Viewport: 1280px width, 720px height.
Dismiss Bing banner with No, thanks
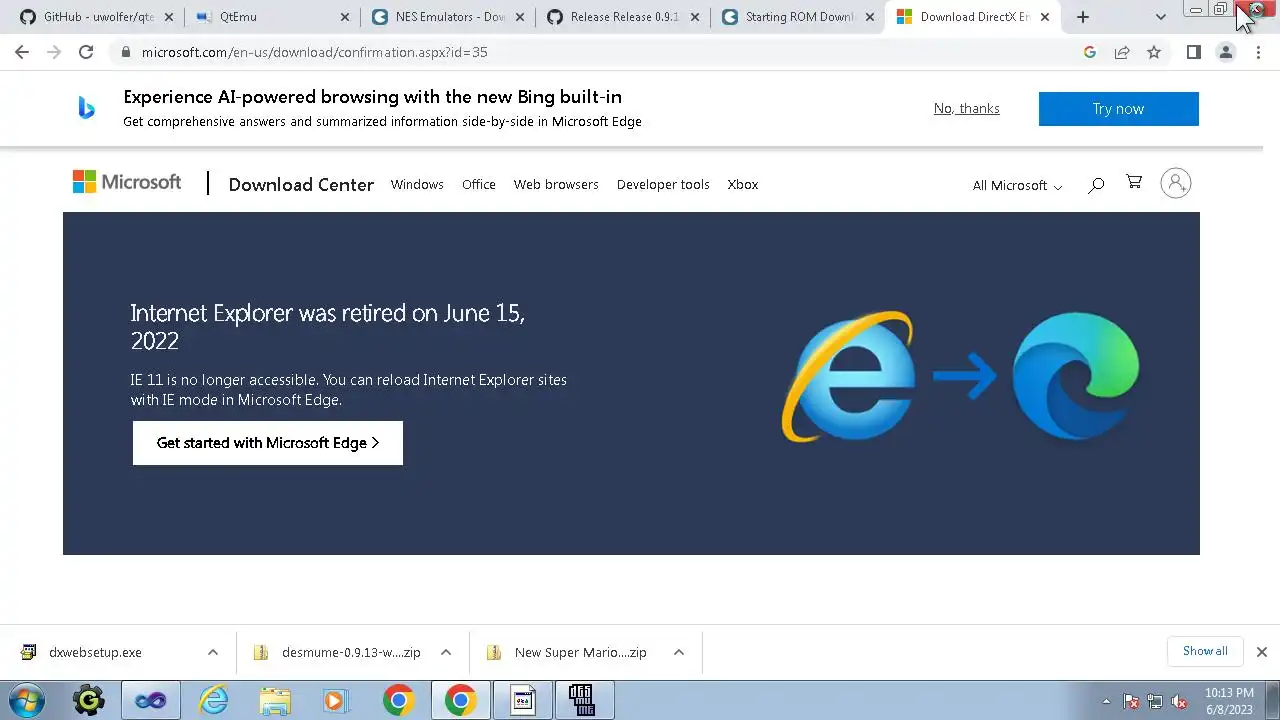click(967, 108)
